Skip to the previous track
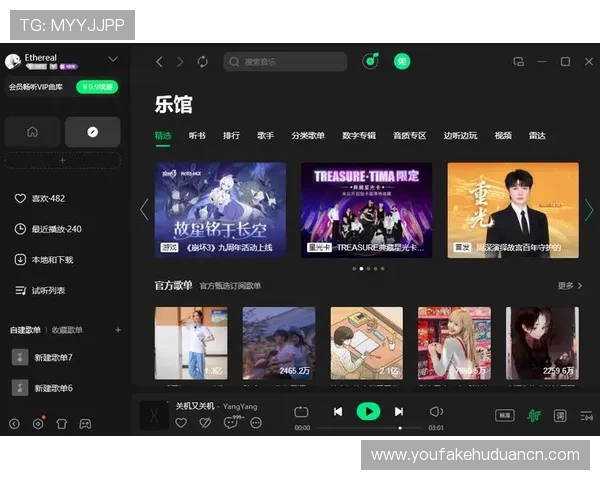The image size is (600, 480). click(338, 412)
